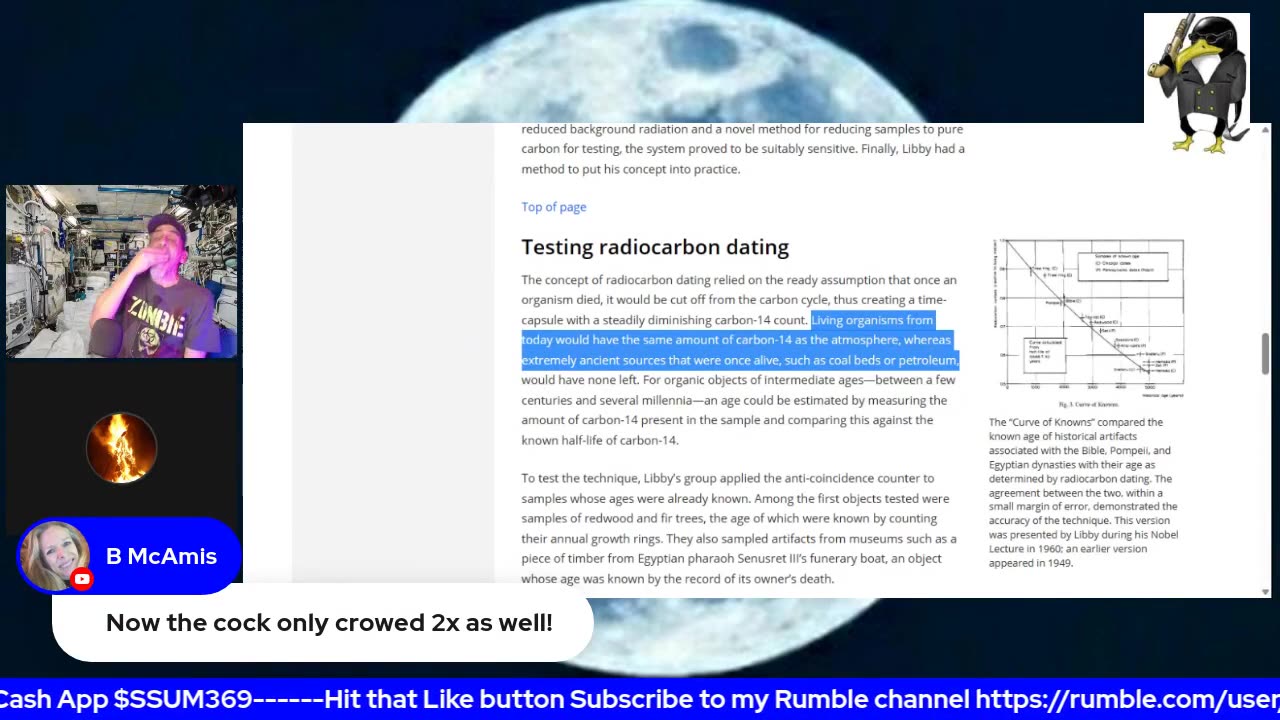
Task: Click the YouTube badge on avatar
Action: [82, 579]
